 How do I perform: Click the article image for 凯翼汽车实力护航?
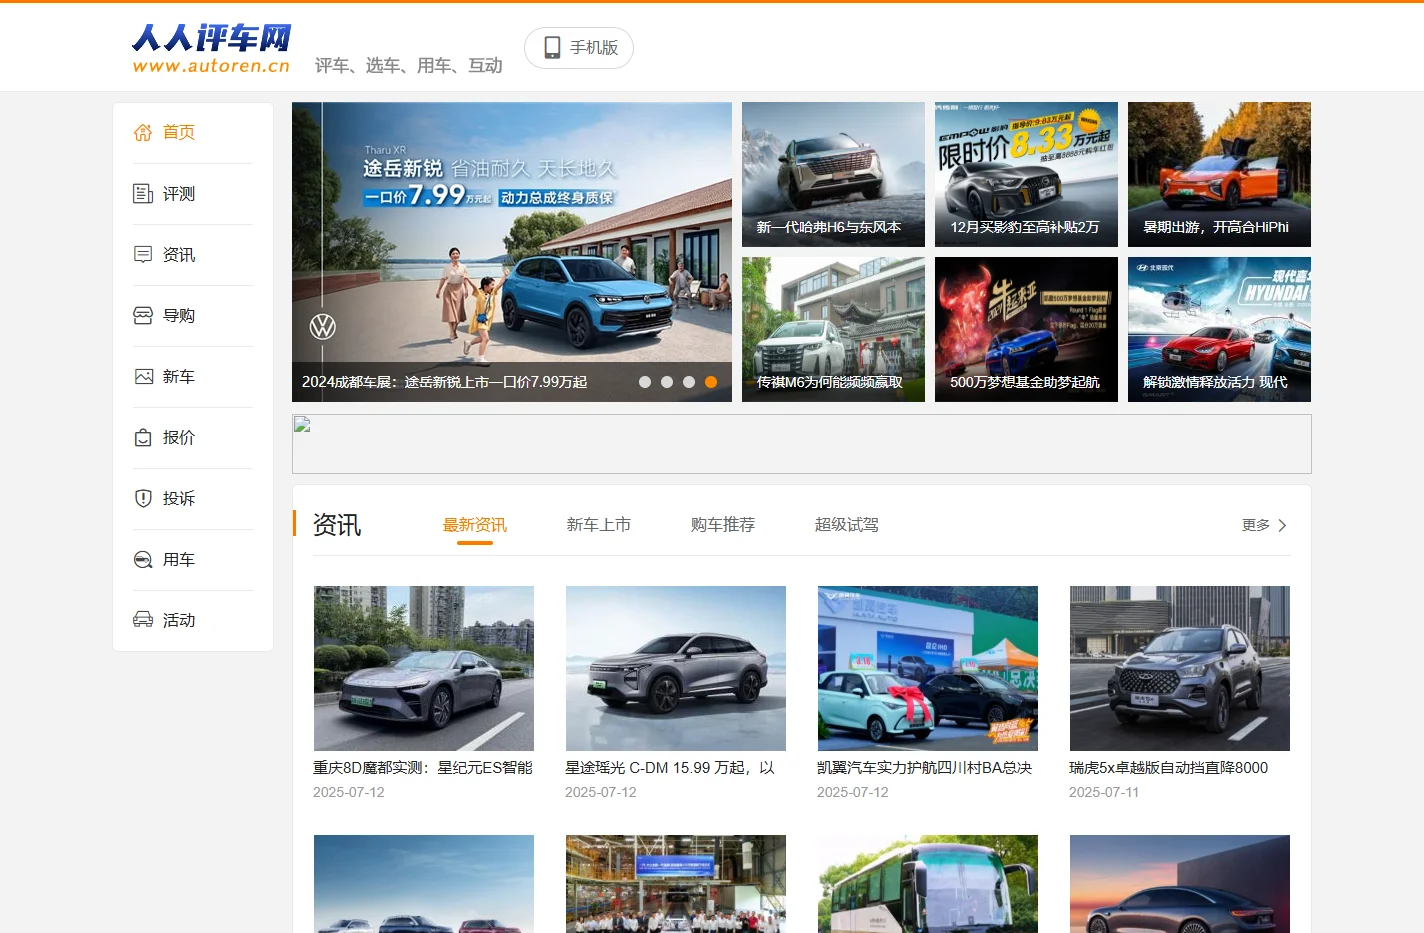928,668
